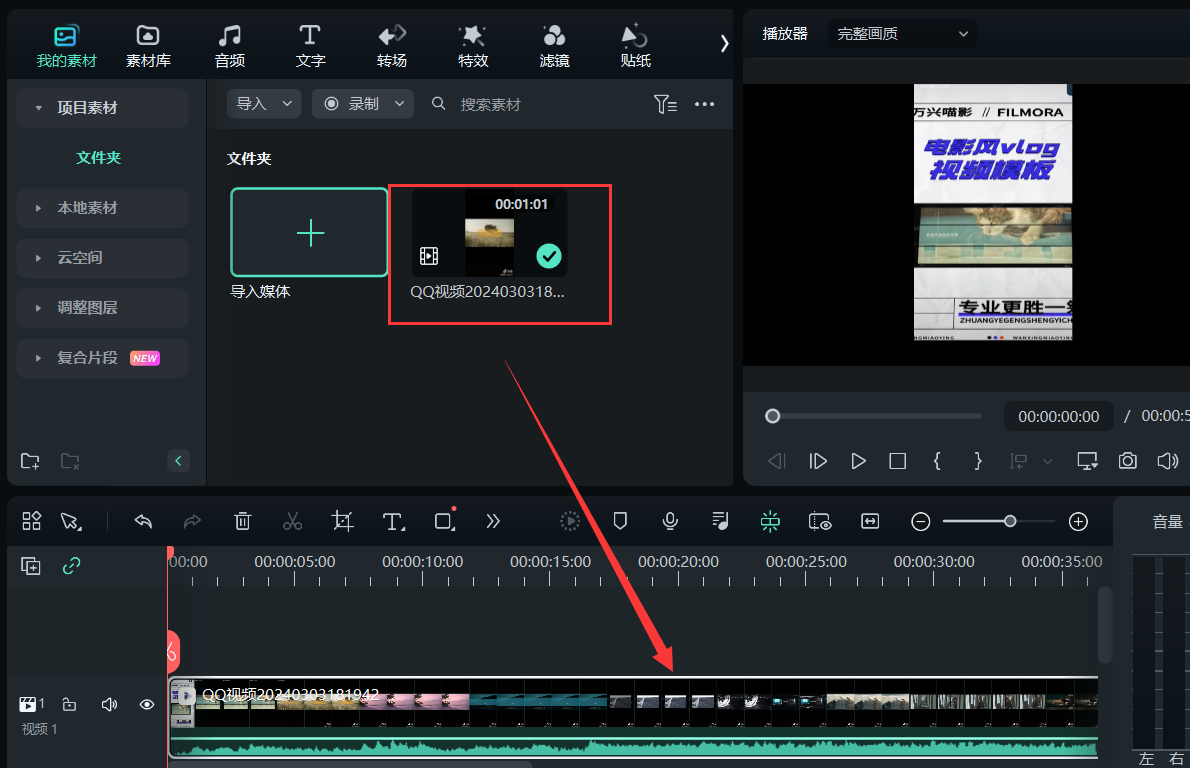Viewport: 1190px width, 768px height.
Task: Hide the Video 1 track with eye icon
Action: 147,705
